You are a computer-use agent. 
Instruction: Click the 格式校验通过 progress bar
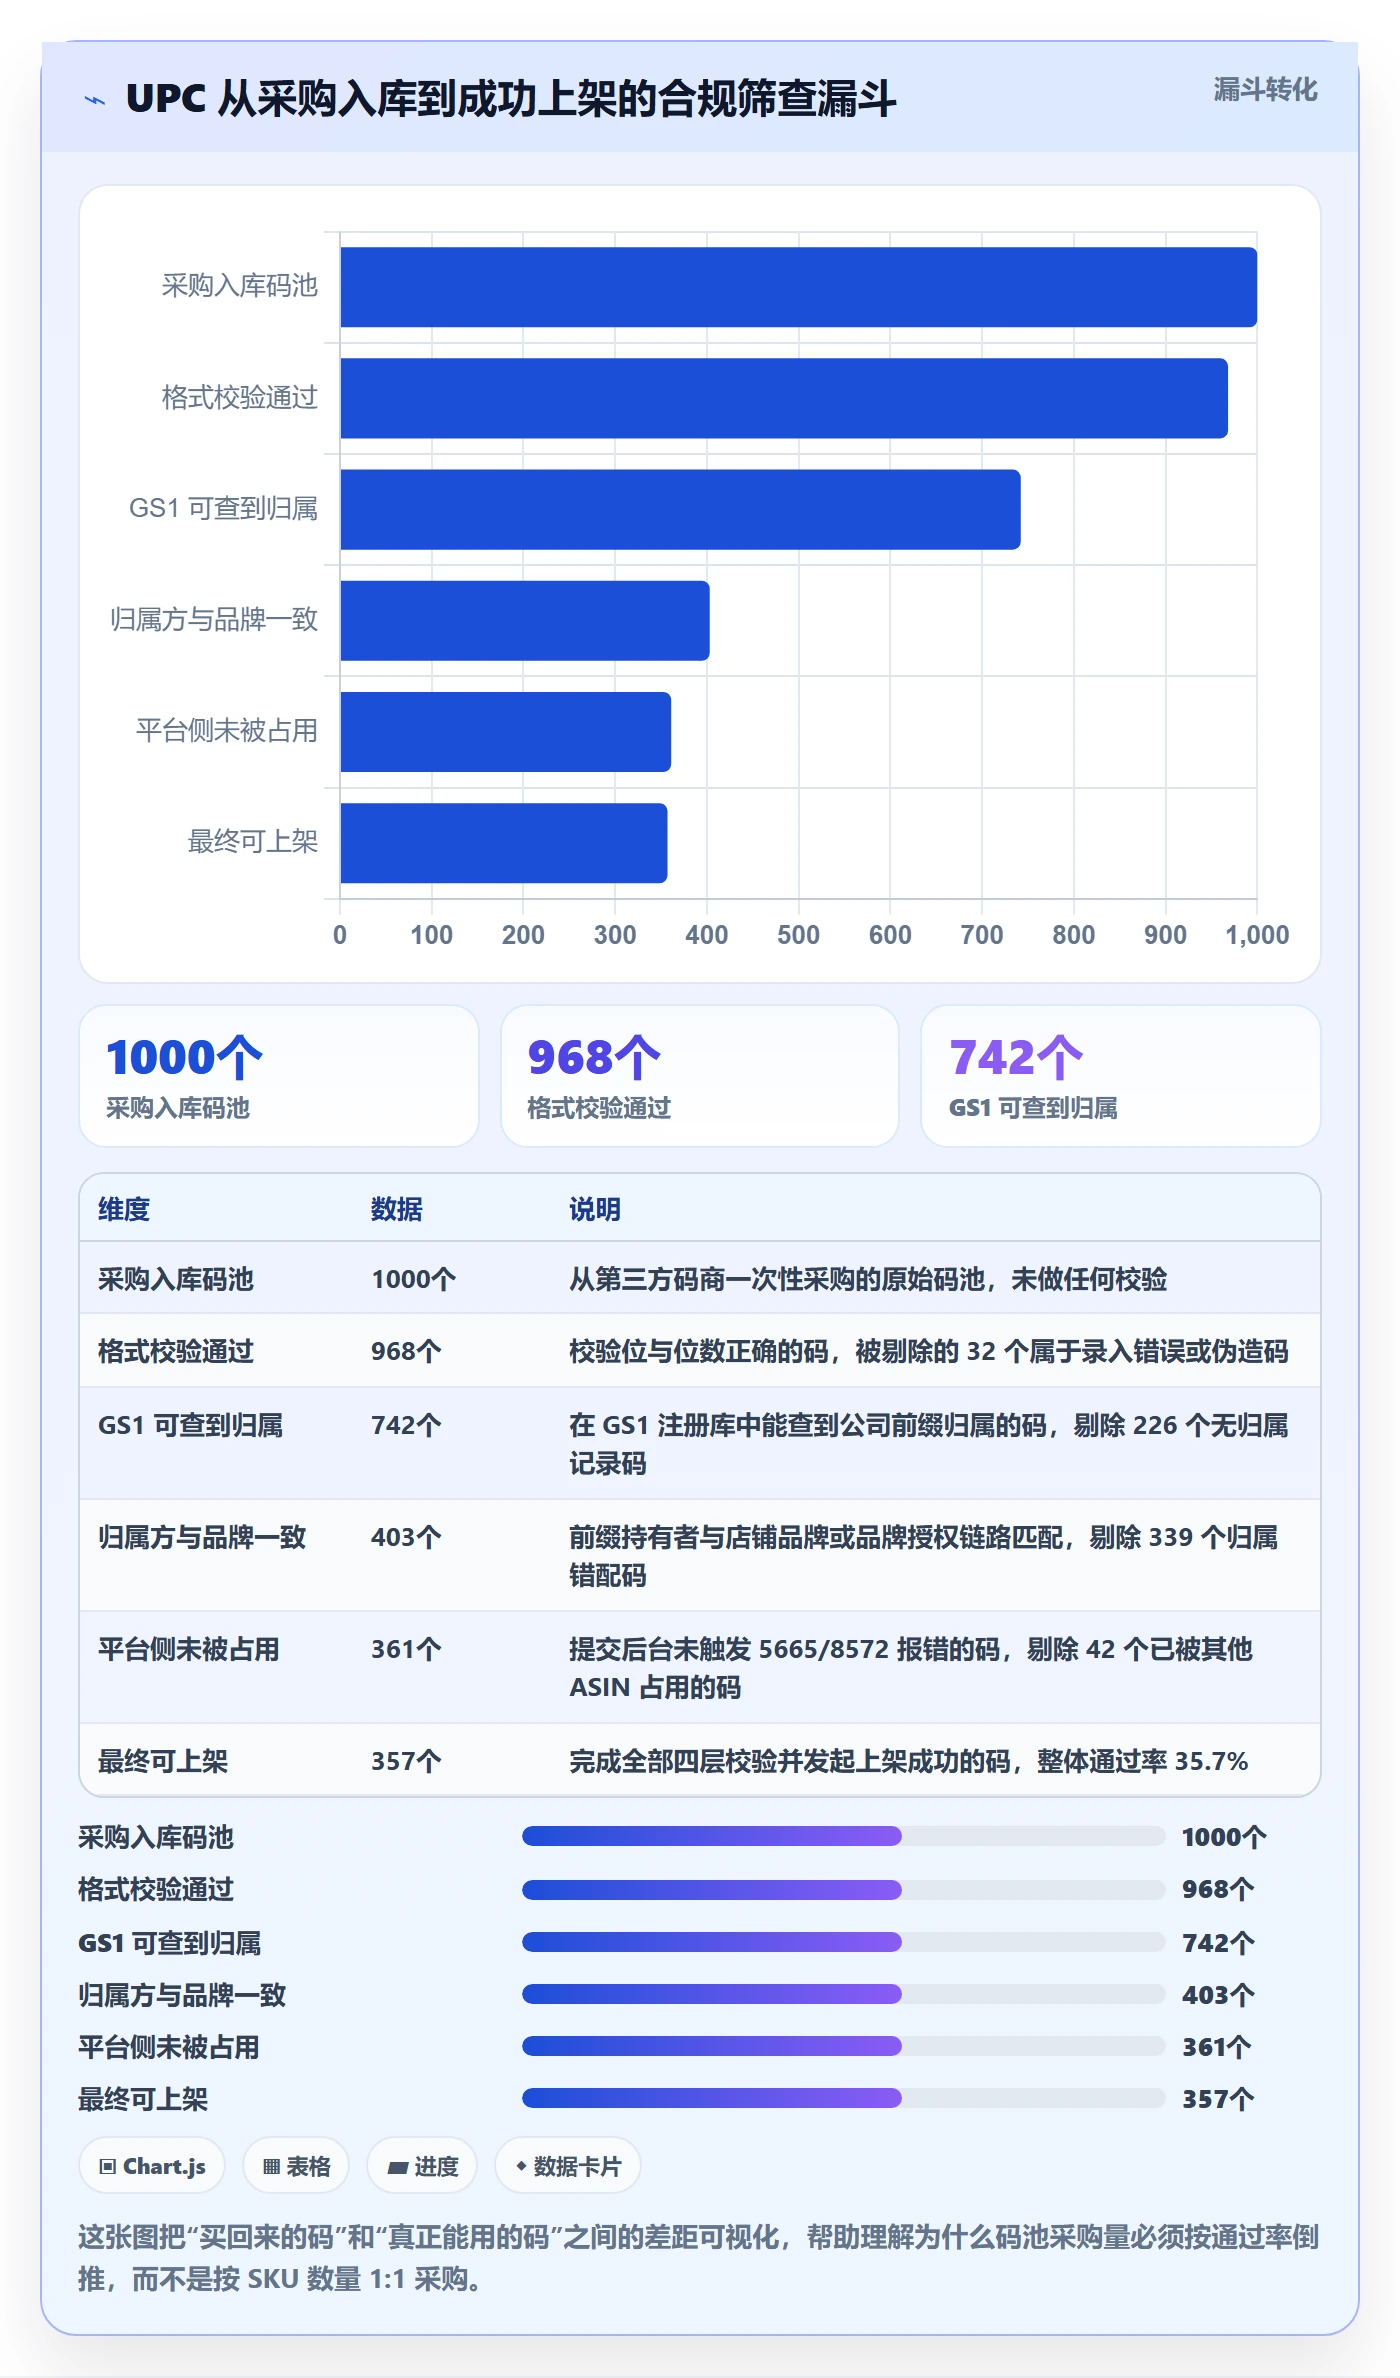point(843,1889)
